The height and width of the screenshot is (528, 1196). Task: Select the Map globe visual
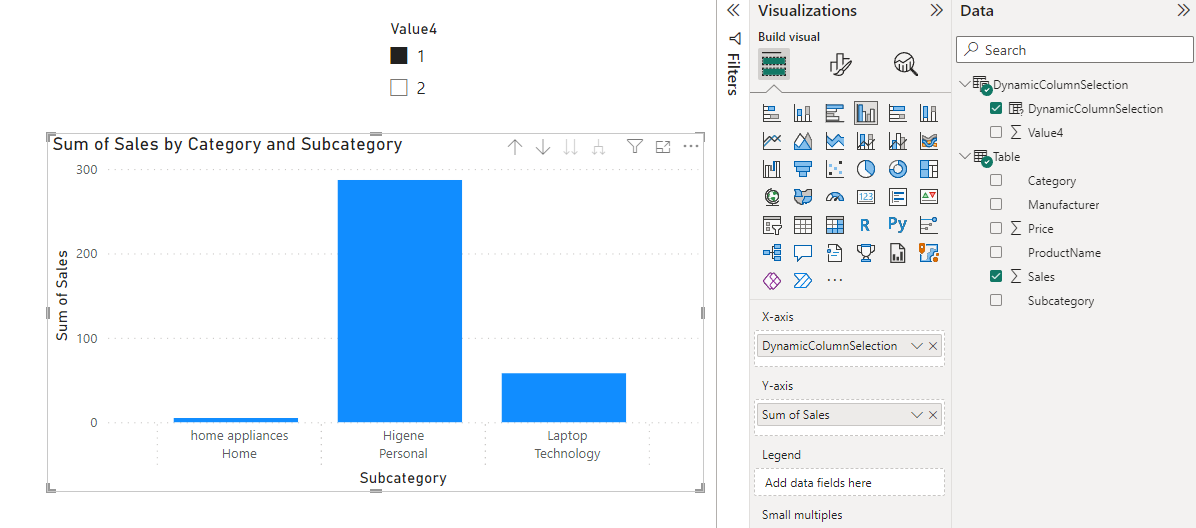coord(771,197)
